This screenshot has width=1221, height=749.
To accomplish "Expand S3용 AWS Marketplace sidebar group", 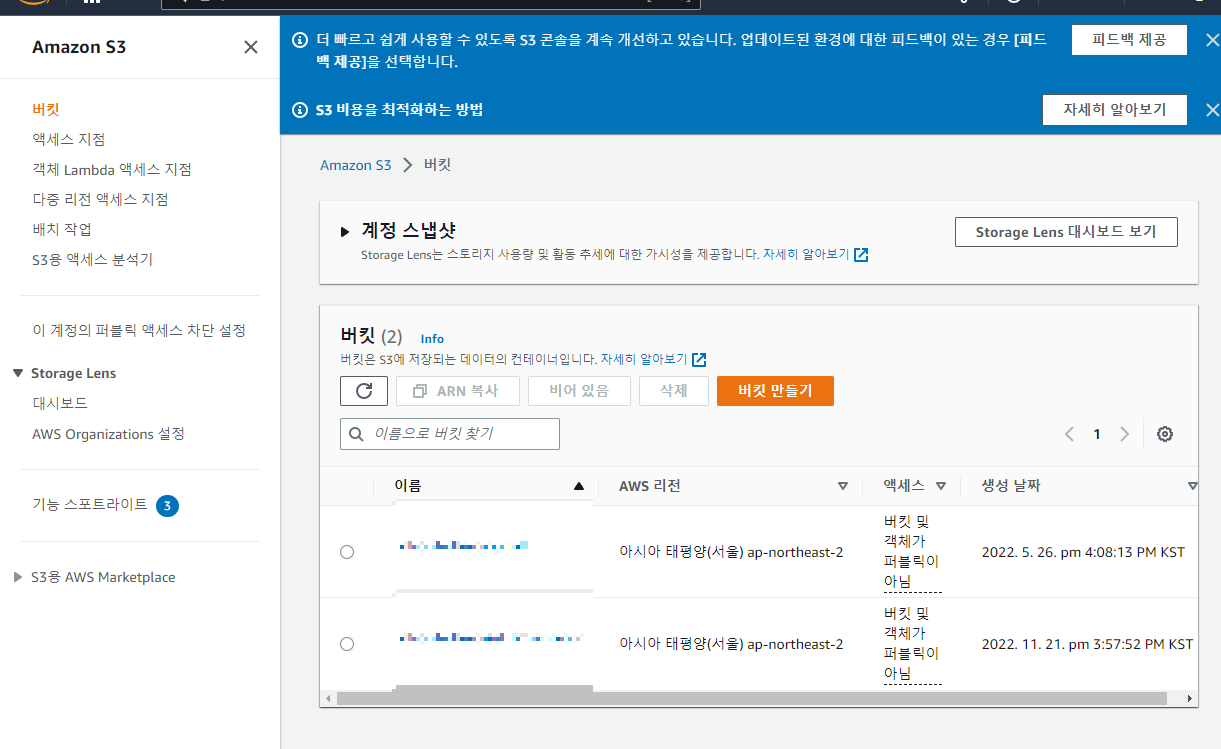I will click(18, 577).
